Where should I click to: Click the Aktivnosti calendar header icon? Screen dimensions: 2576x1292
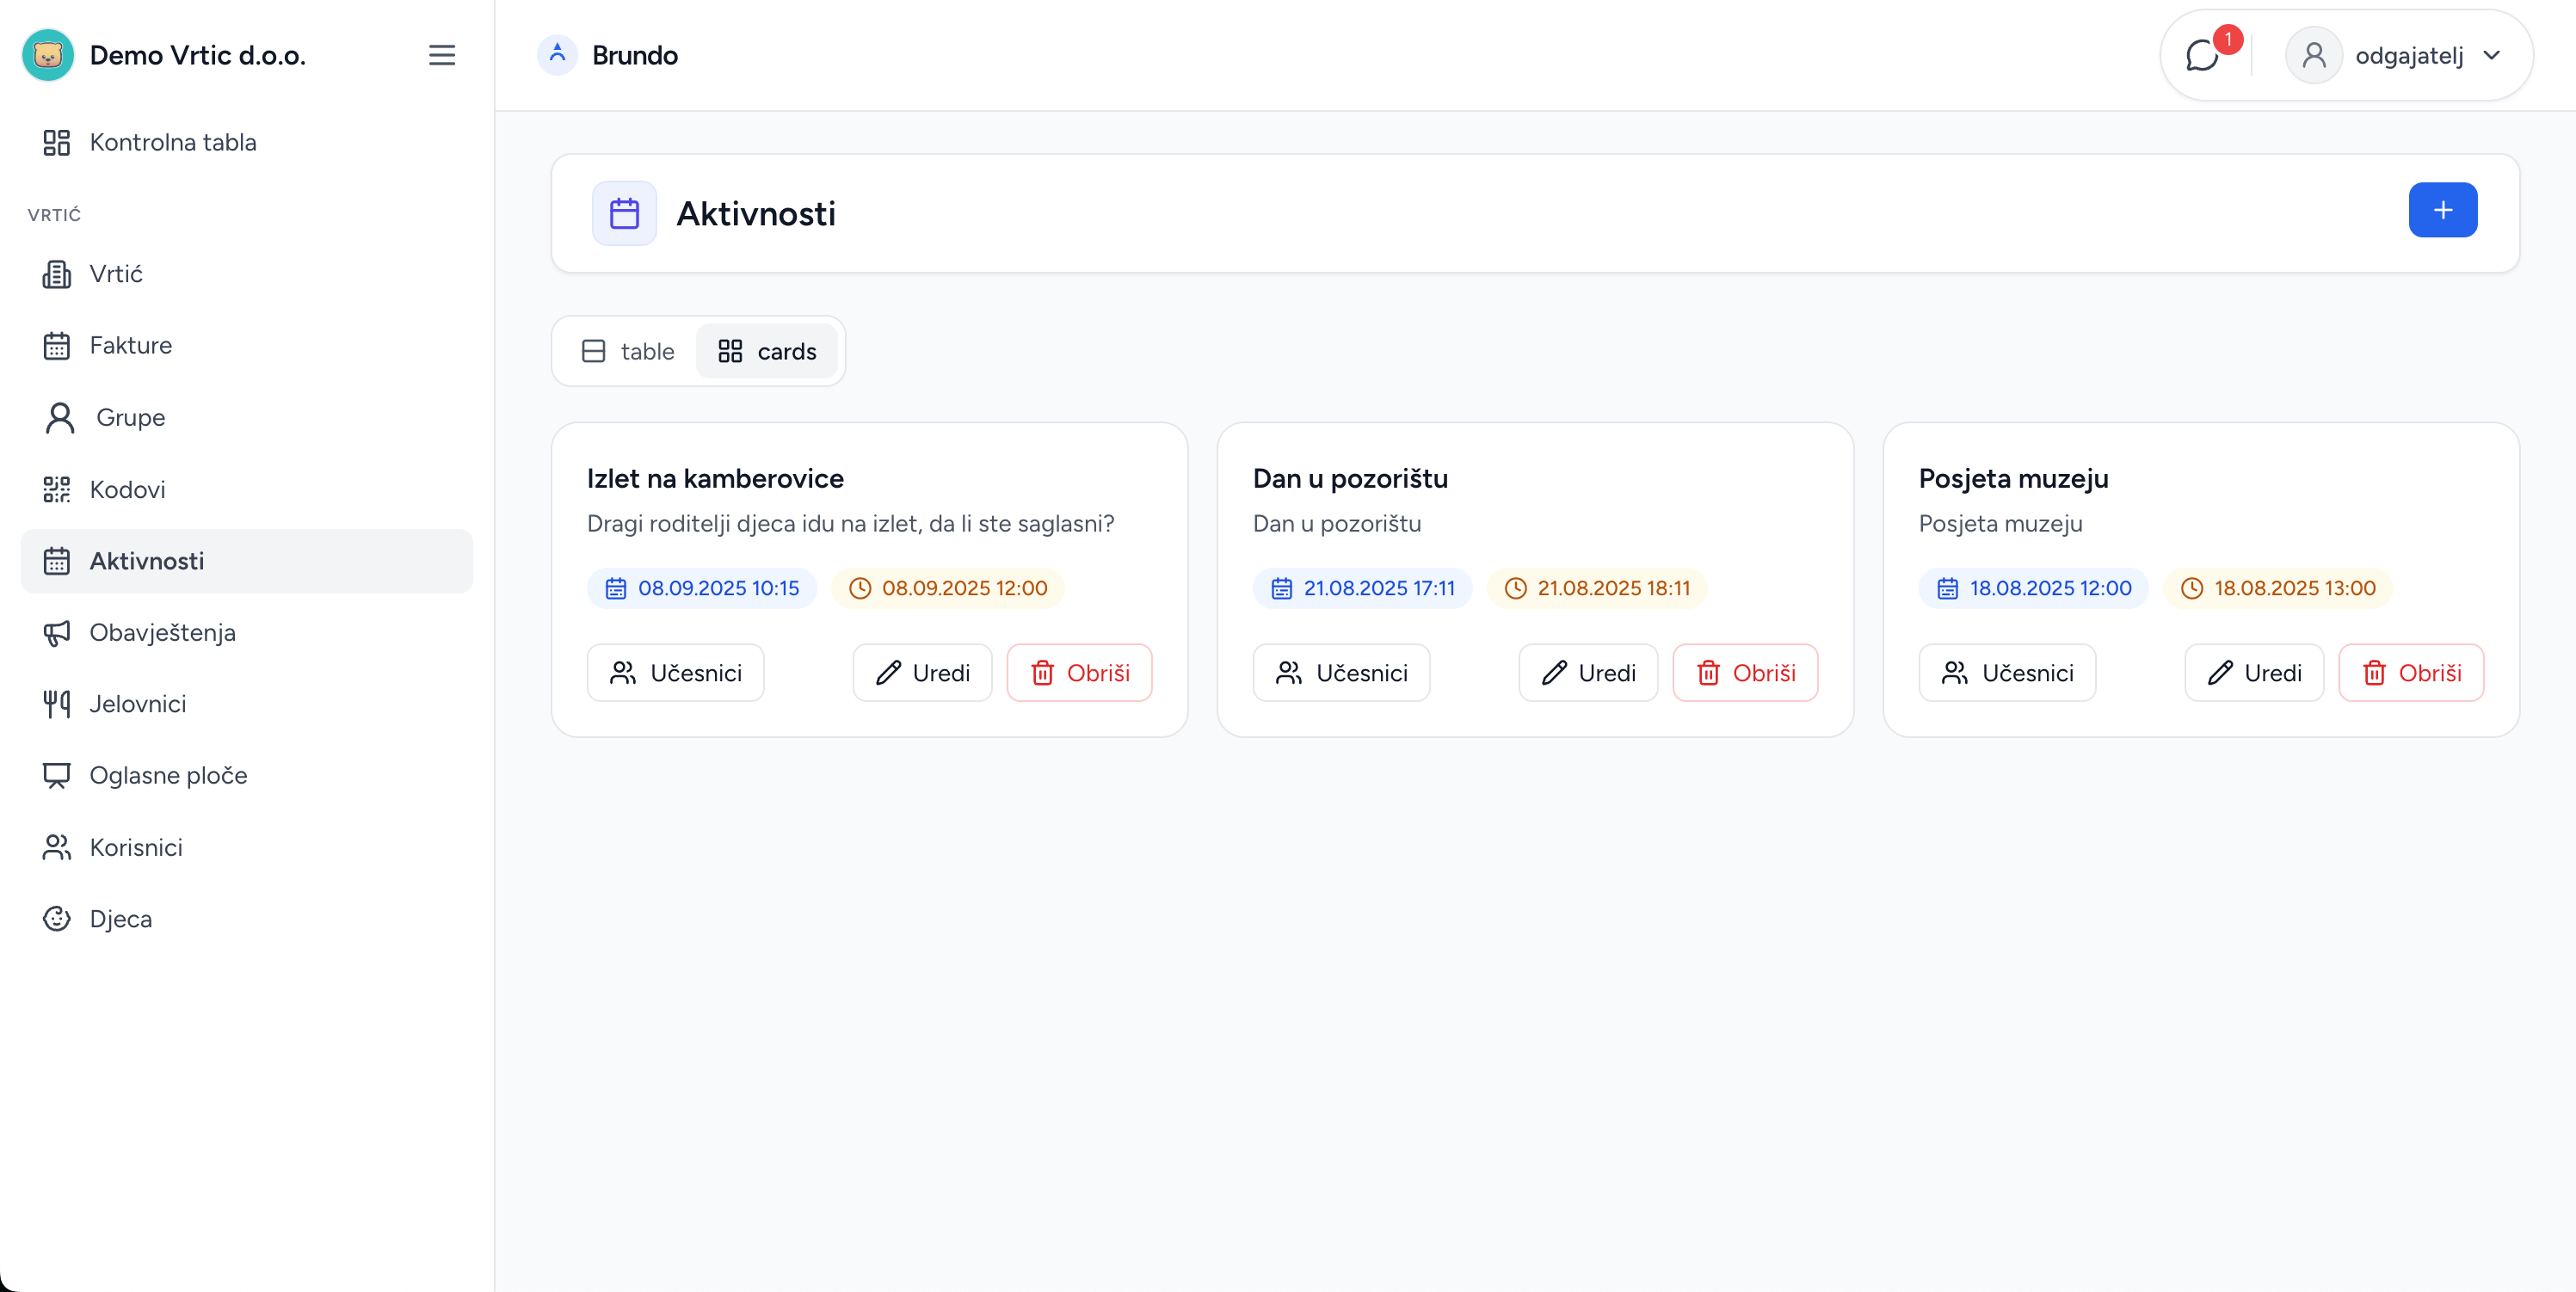click(x=624, y=213)
